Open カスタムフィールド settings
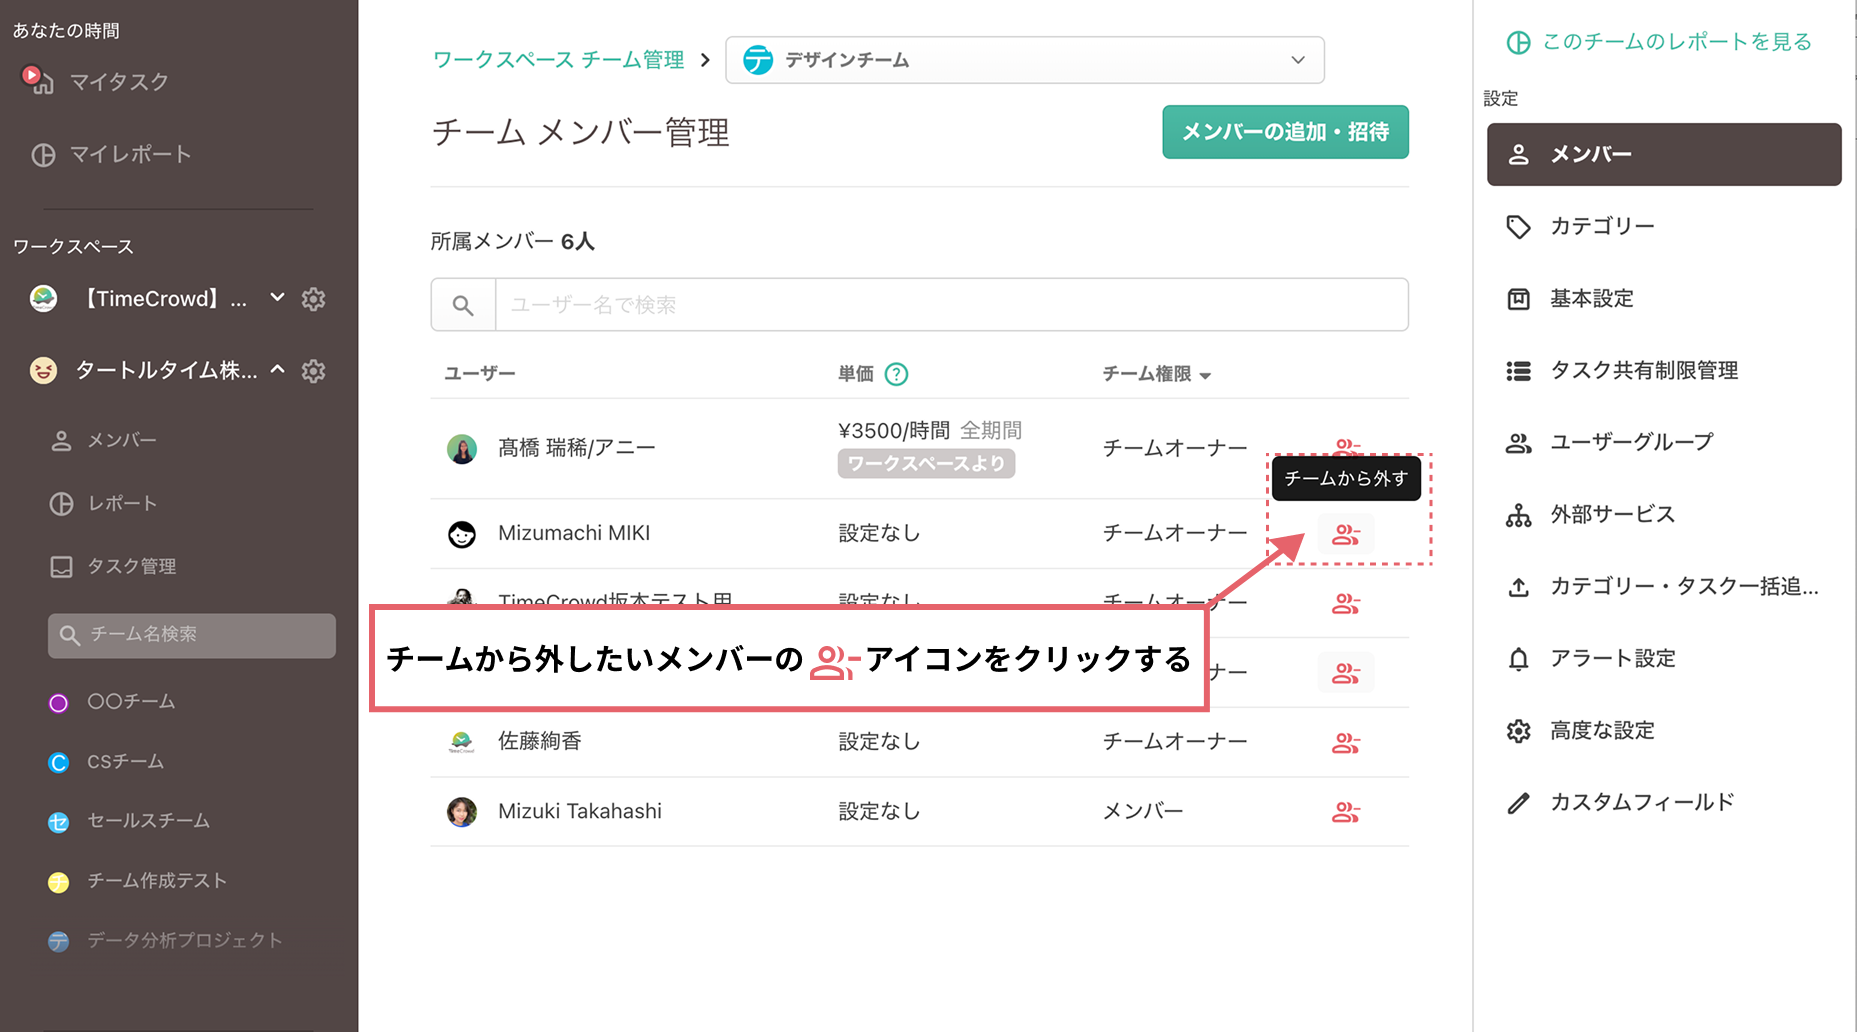This screenshot has height=1032, width=1857. click(x=1642, y=801)
